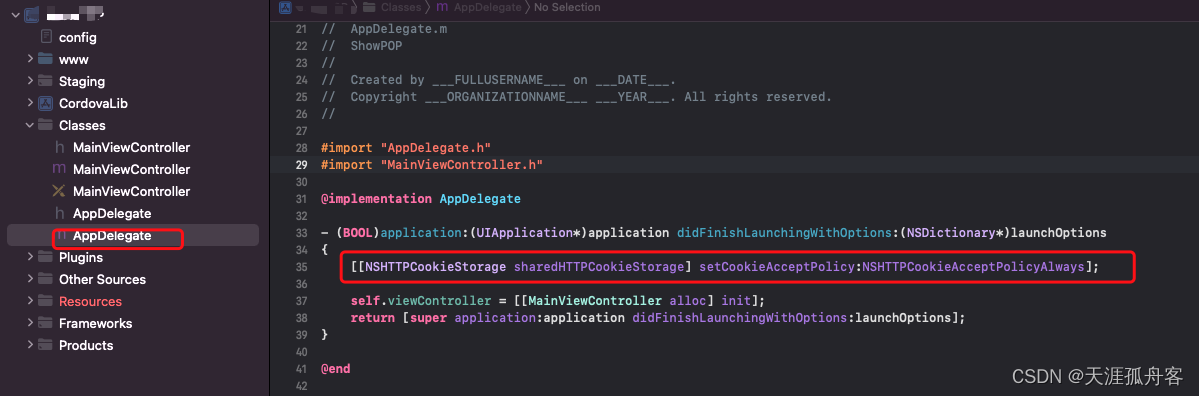This screenshot has height=396, width=1199.
Task: Select the Products group label
Action: pyautogui.click(x=86, y=346)
